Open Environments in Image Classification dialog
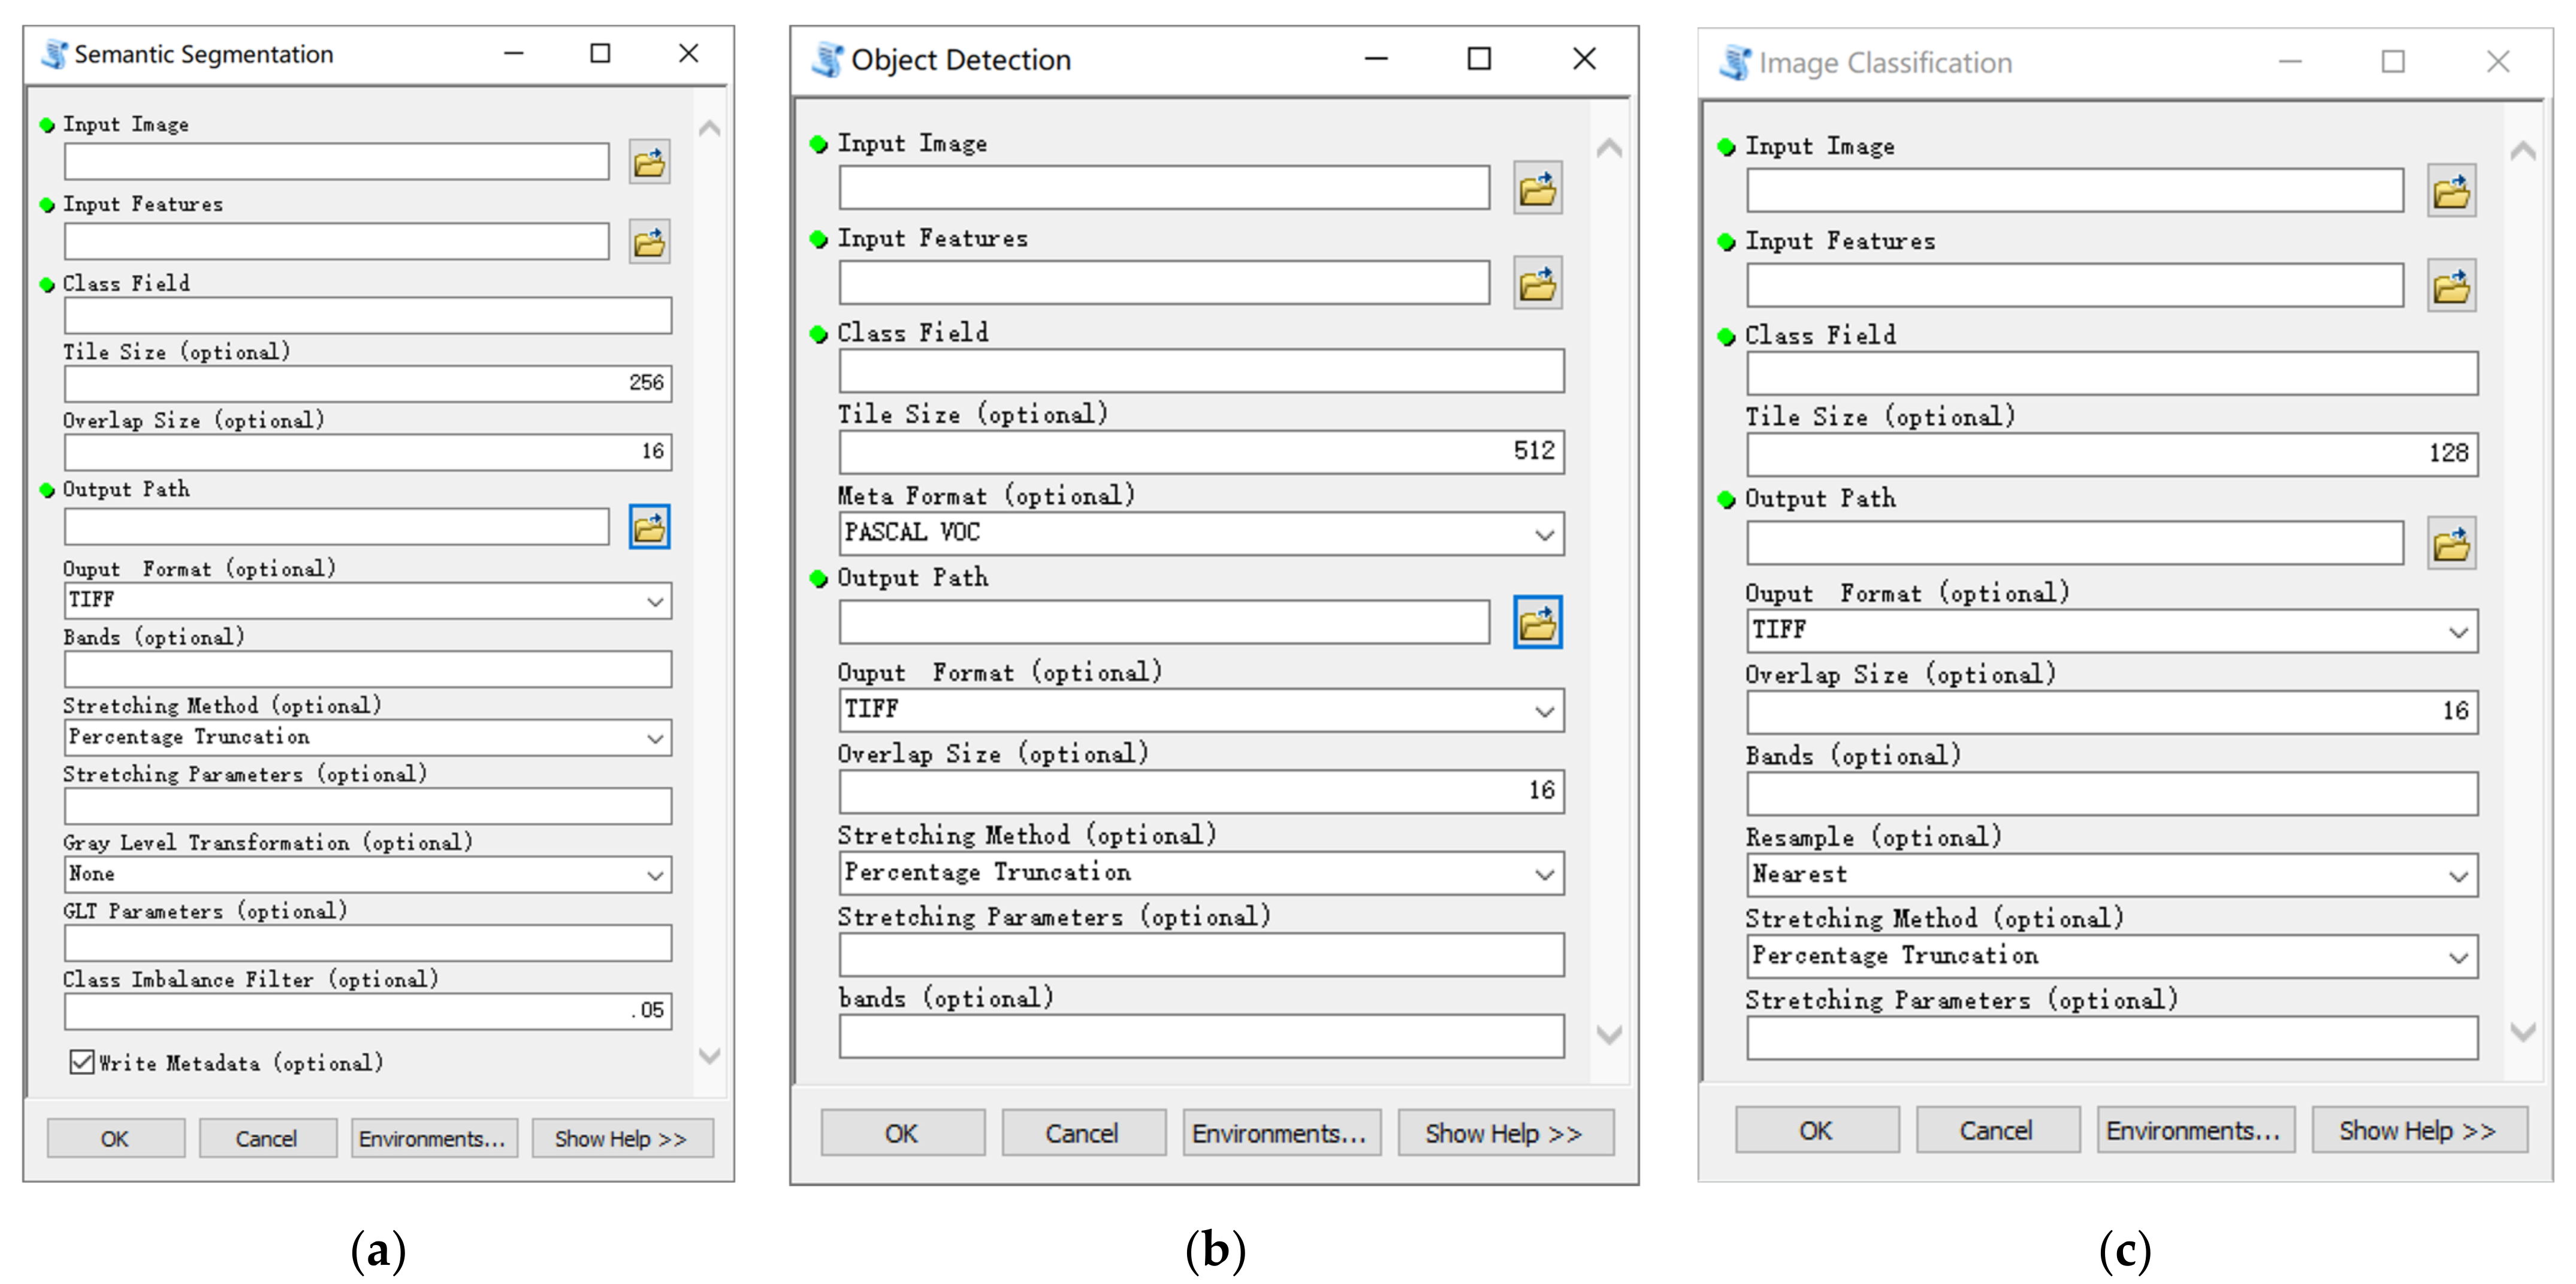 [2194, 1131]
